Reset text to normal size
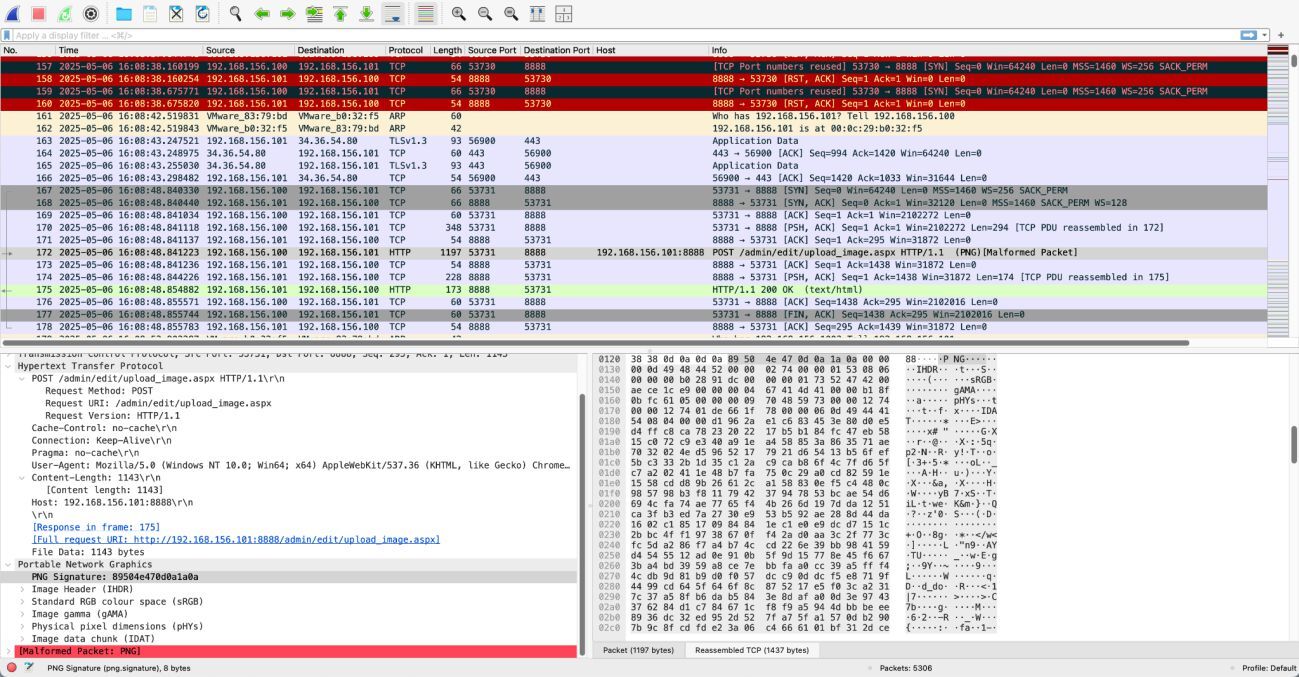1299x677 pixels. (x=511, y=14)
